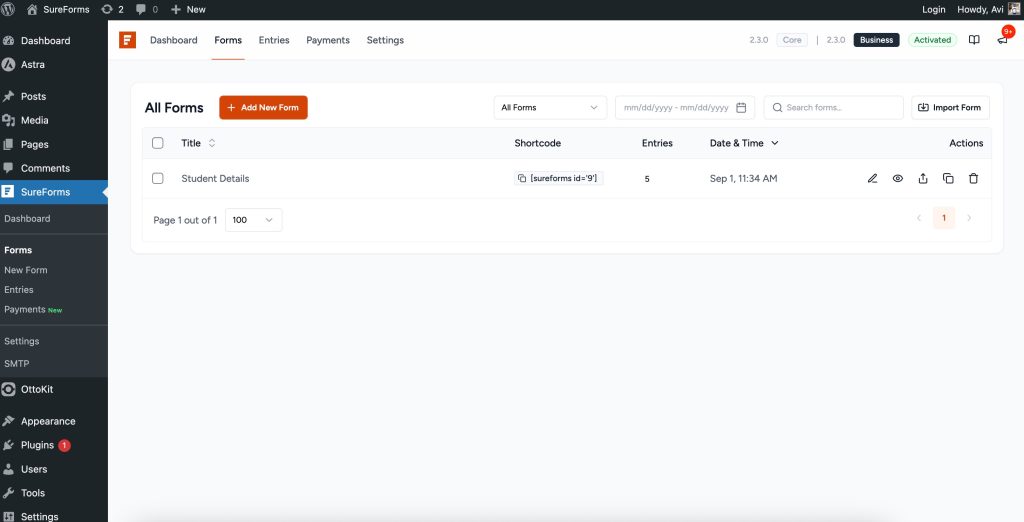Click the Add New Form button

click(263, 108)
